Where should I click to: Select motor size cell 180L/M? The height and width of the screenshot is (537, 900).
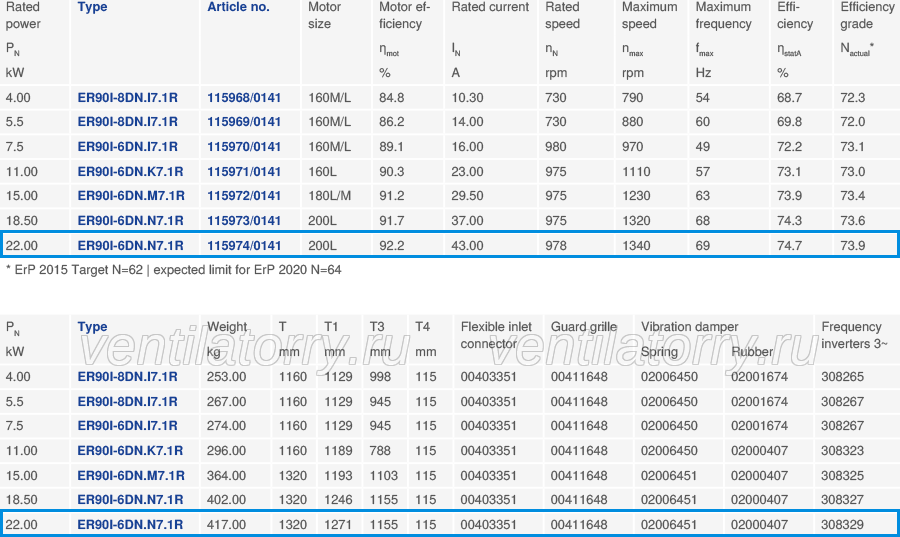[x=329, y=196]
